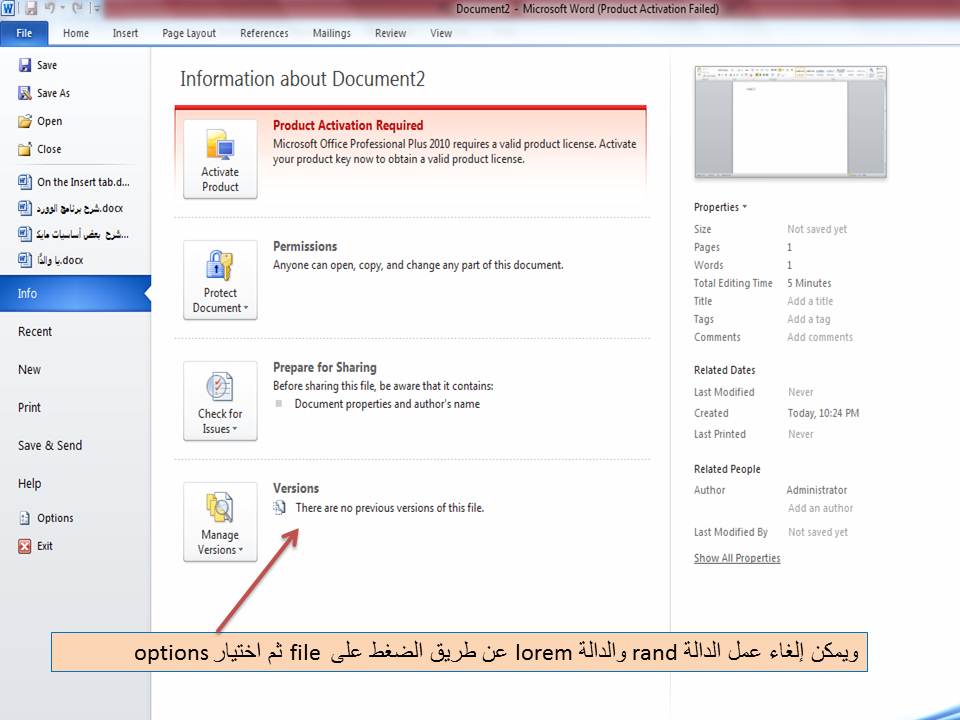Click the '5 Minutes' editing time value
Viewport: 960px width, 720px height.
click(809, 283)
